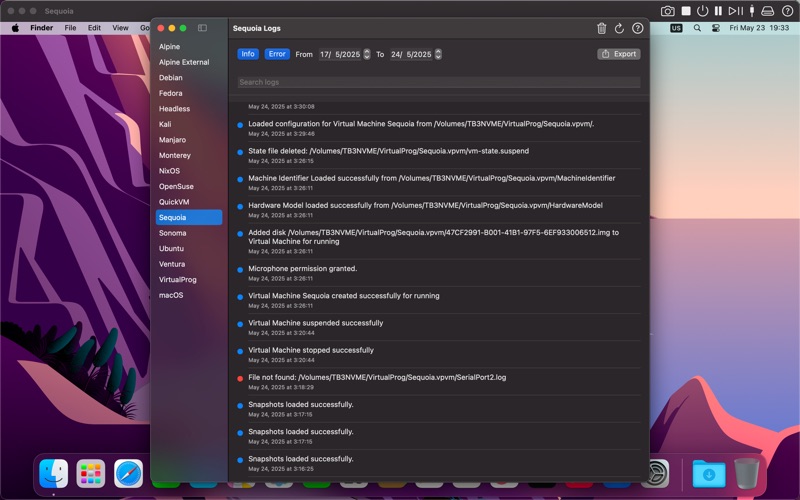
Task: Click the 'Microphone permission granted.' log entry
Action: click(439, 273)
